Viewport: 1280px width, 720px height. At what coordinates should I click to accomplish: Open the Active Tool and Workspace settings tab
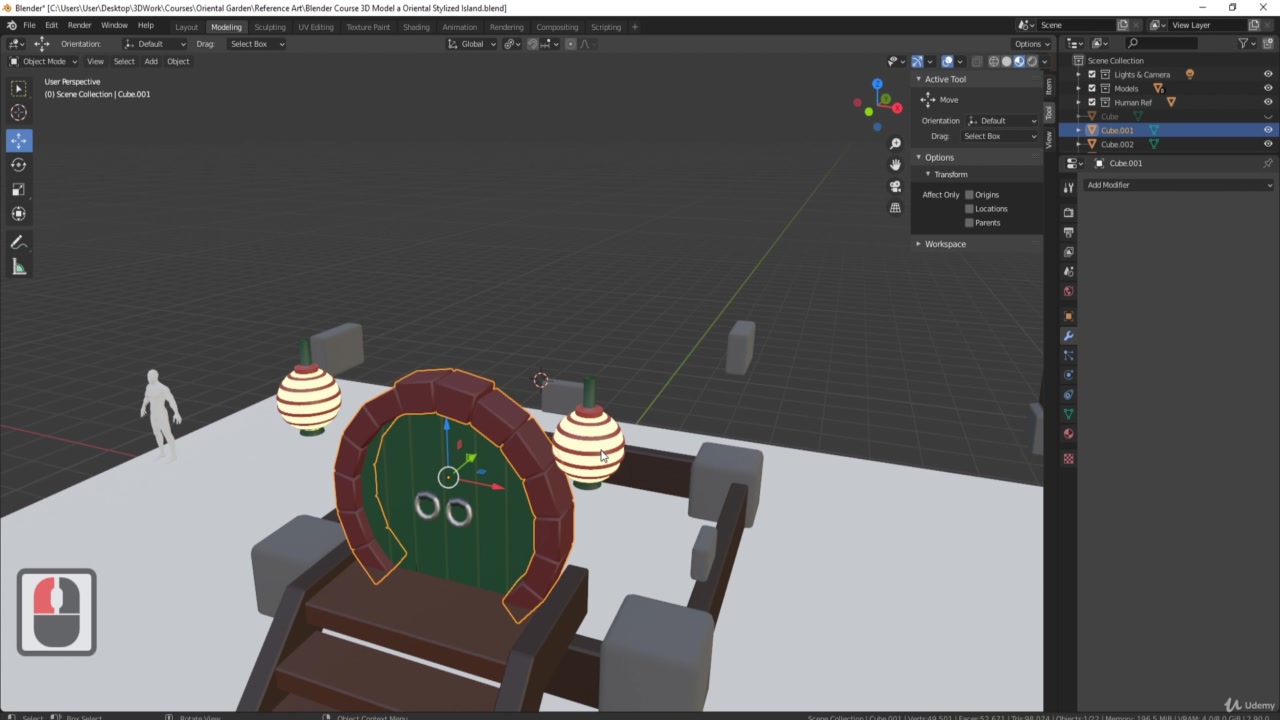click(1069, 188)
